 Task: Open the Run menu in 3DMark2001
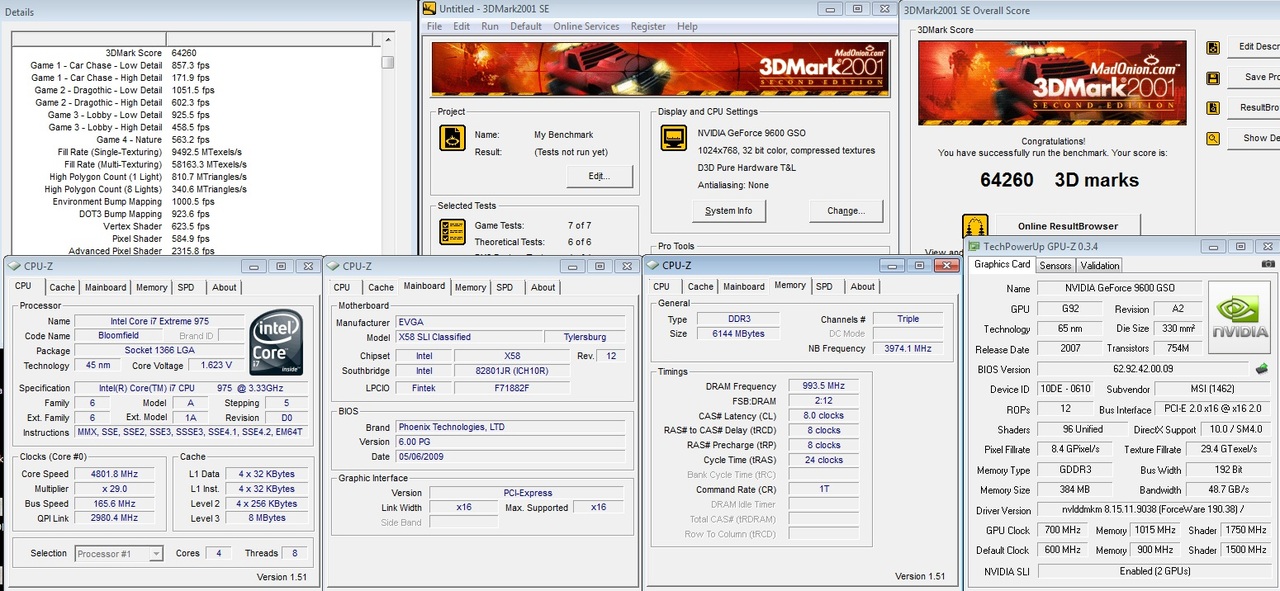click(490, 27)
